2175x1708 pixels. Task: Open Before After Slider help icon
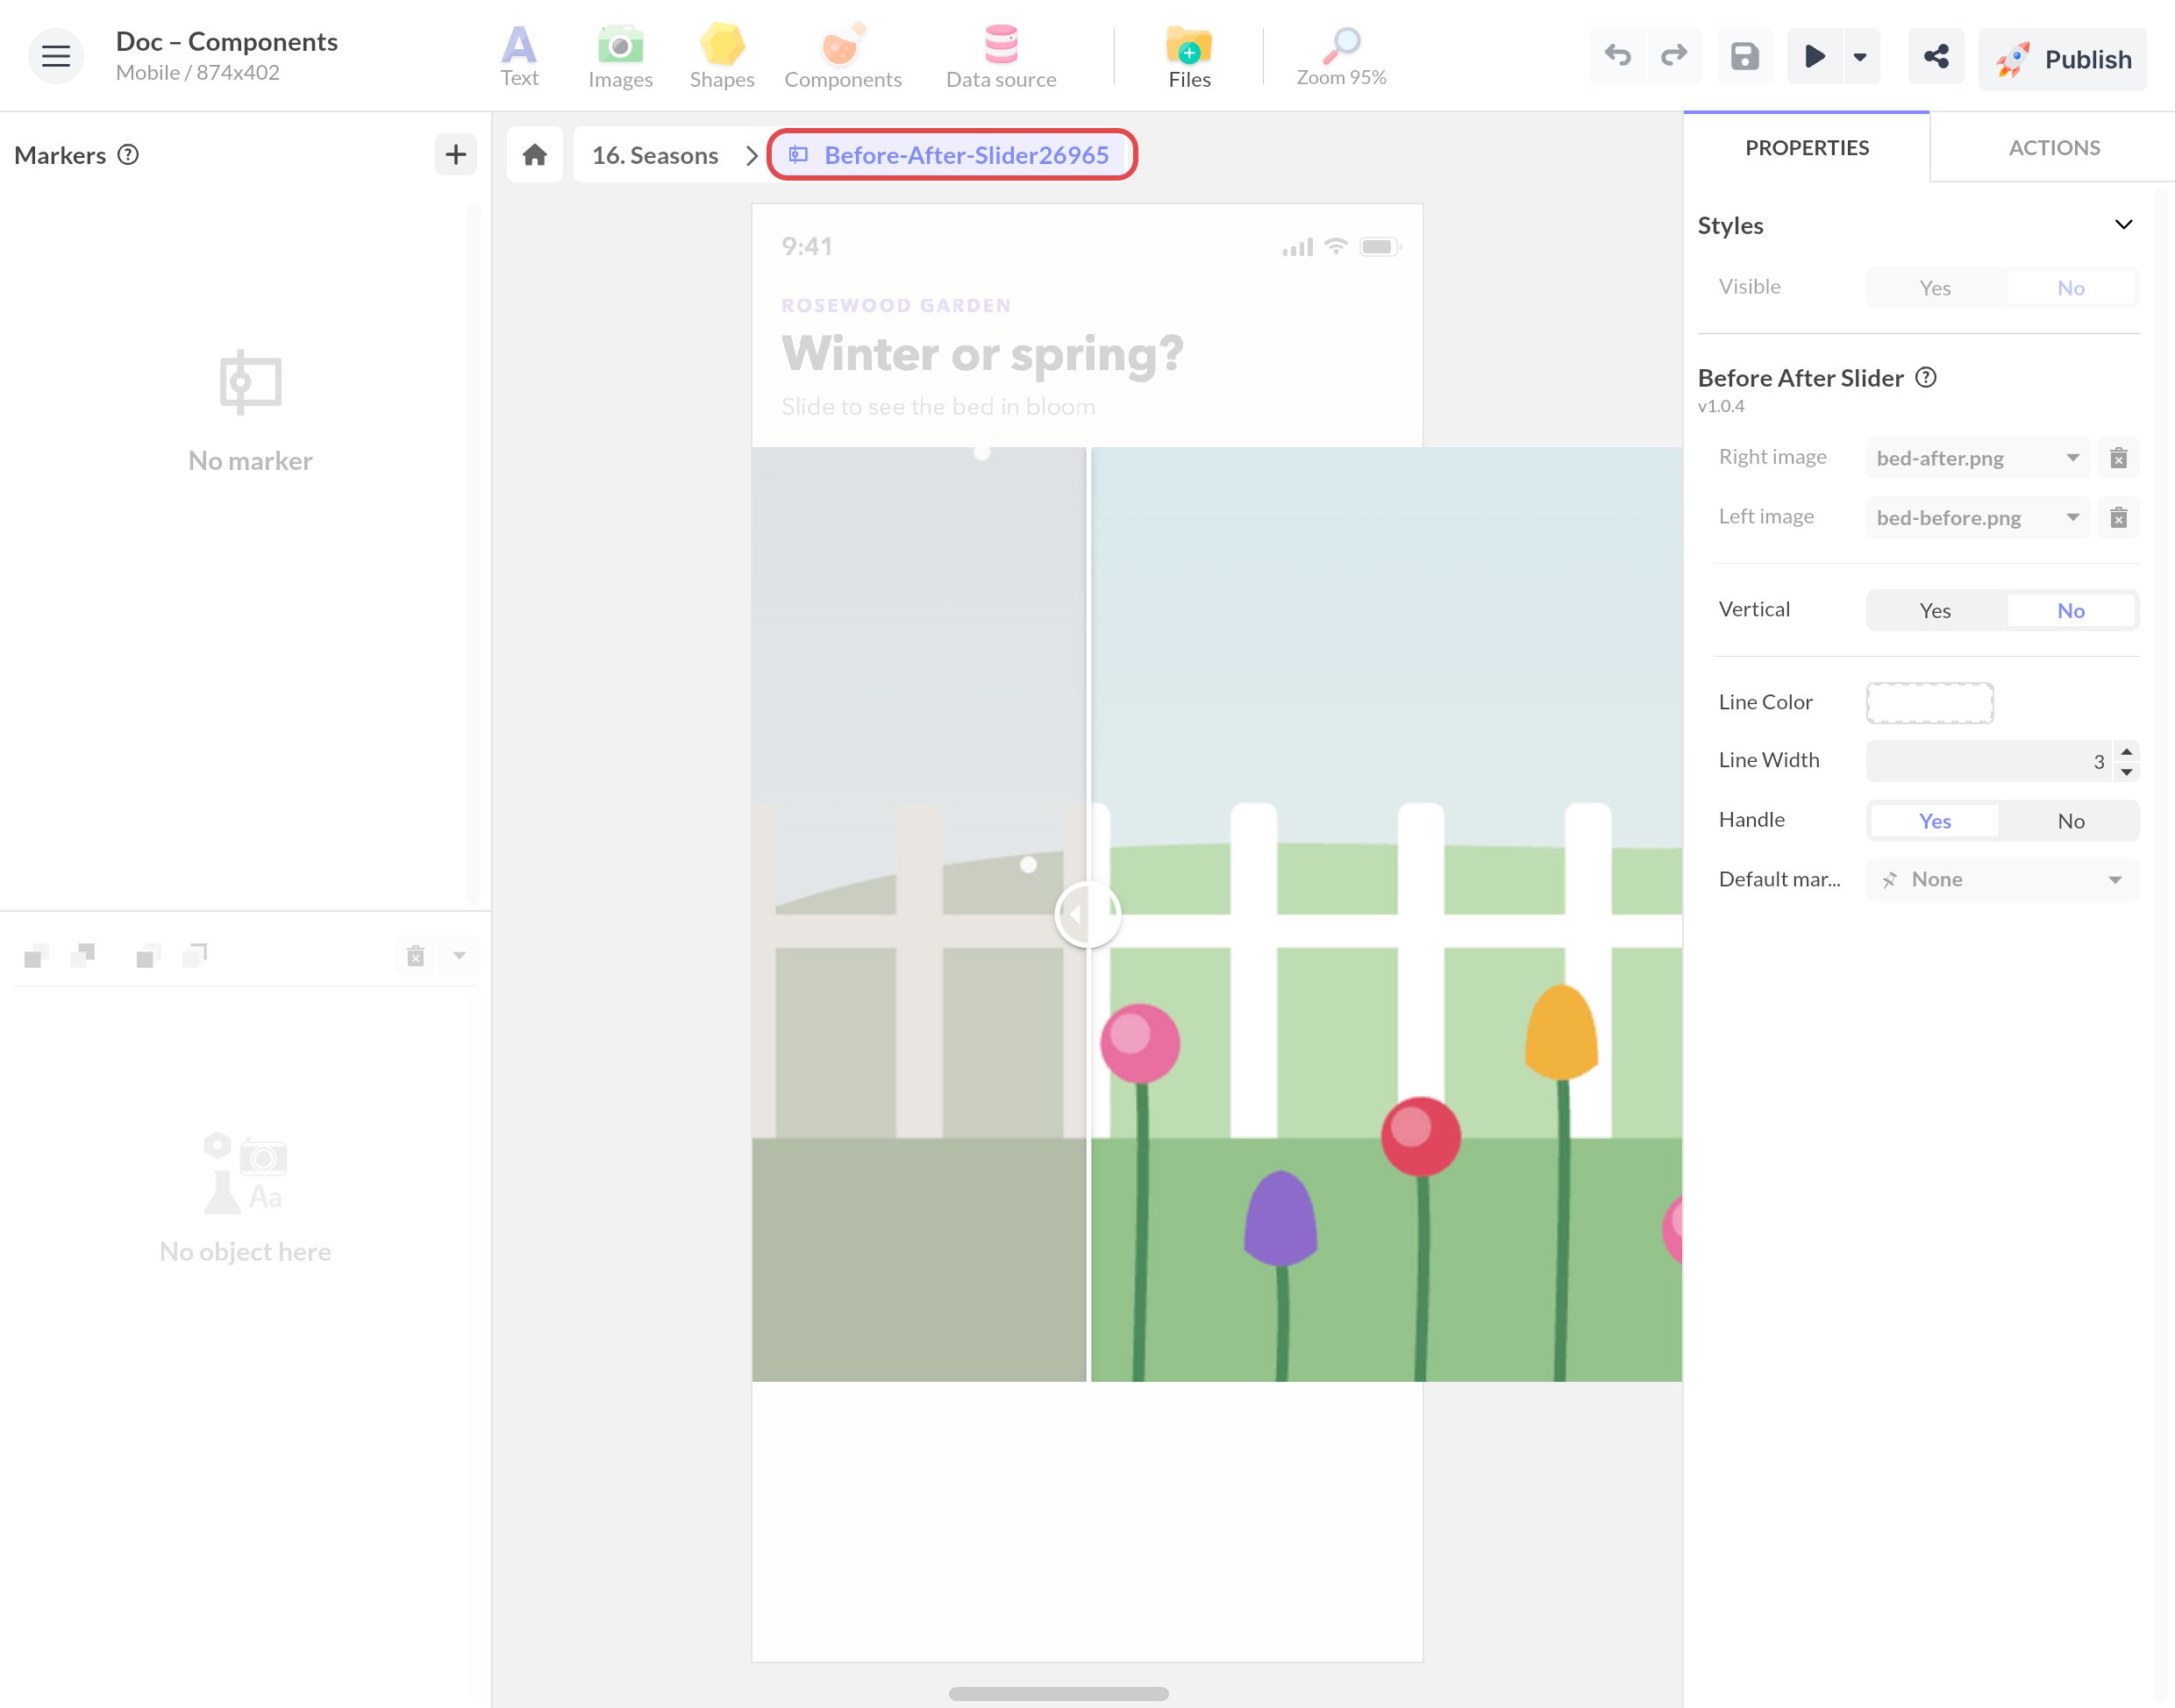[x=1926, y=378]
